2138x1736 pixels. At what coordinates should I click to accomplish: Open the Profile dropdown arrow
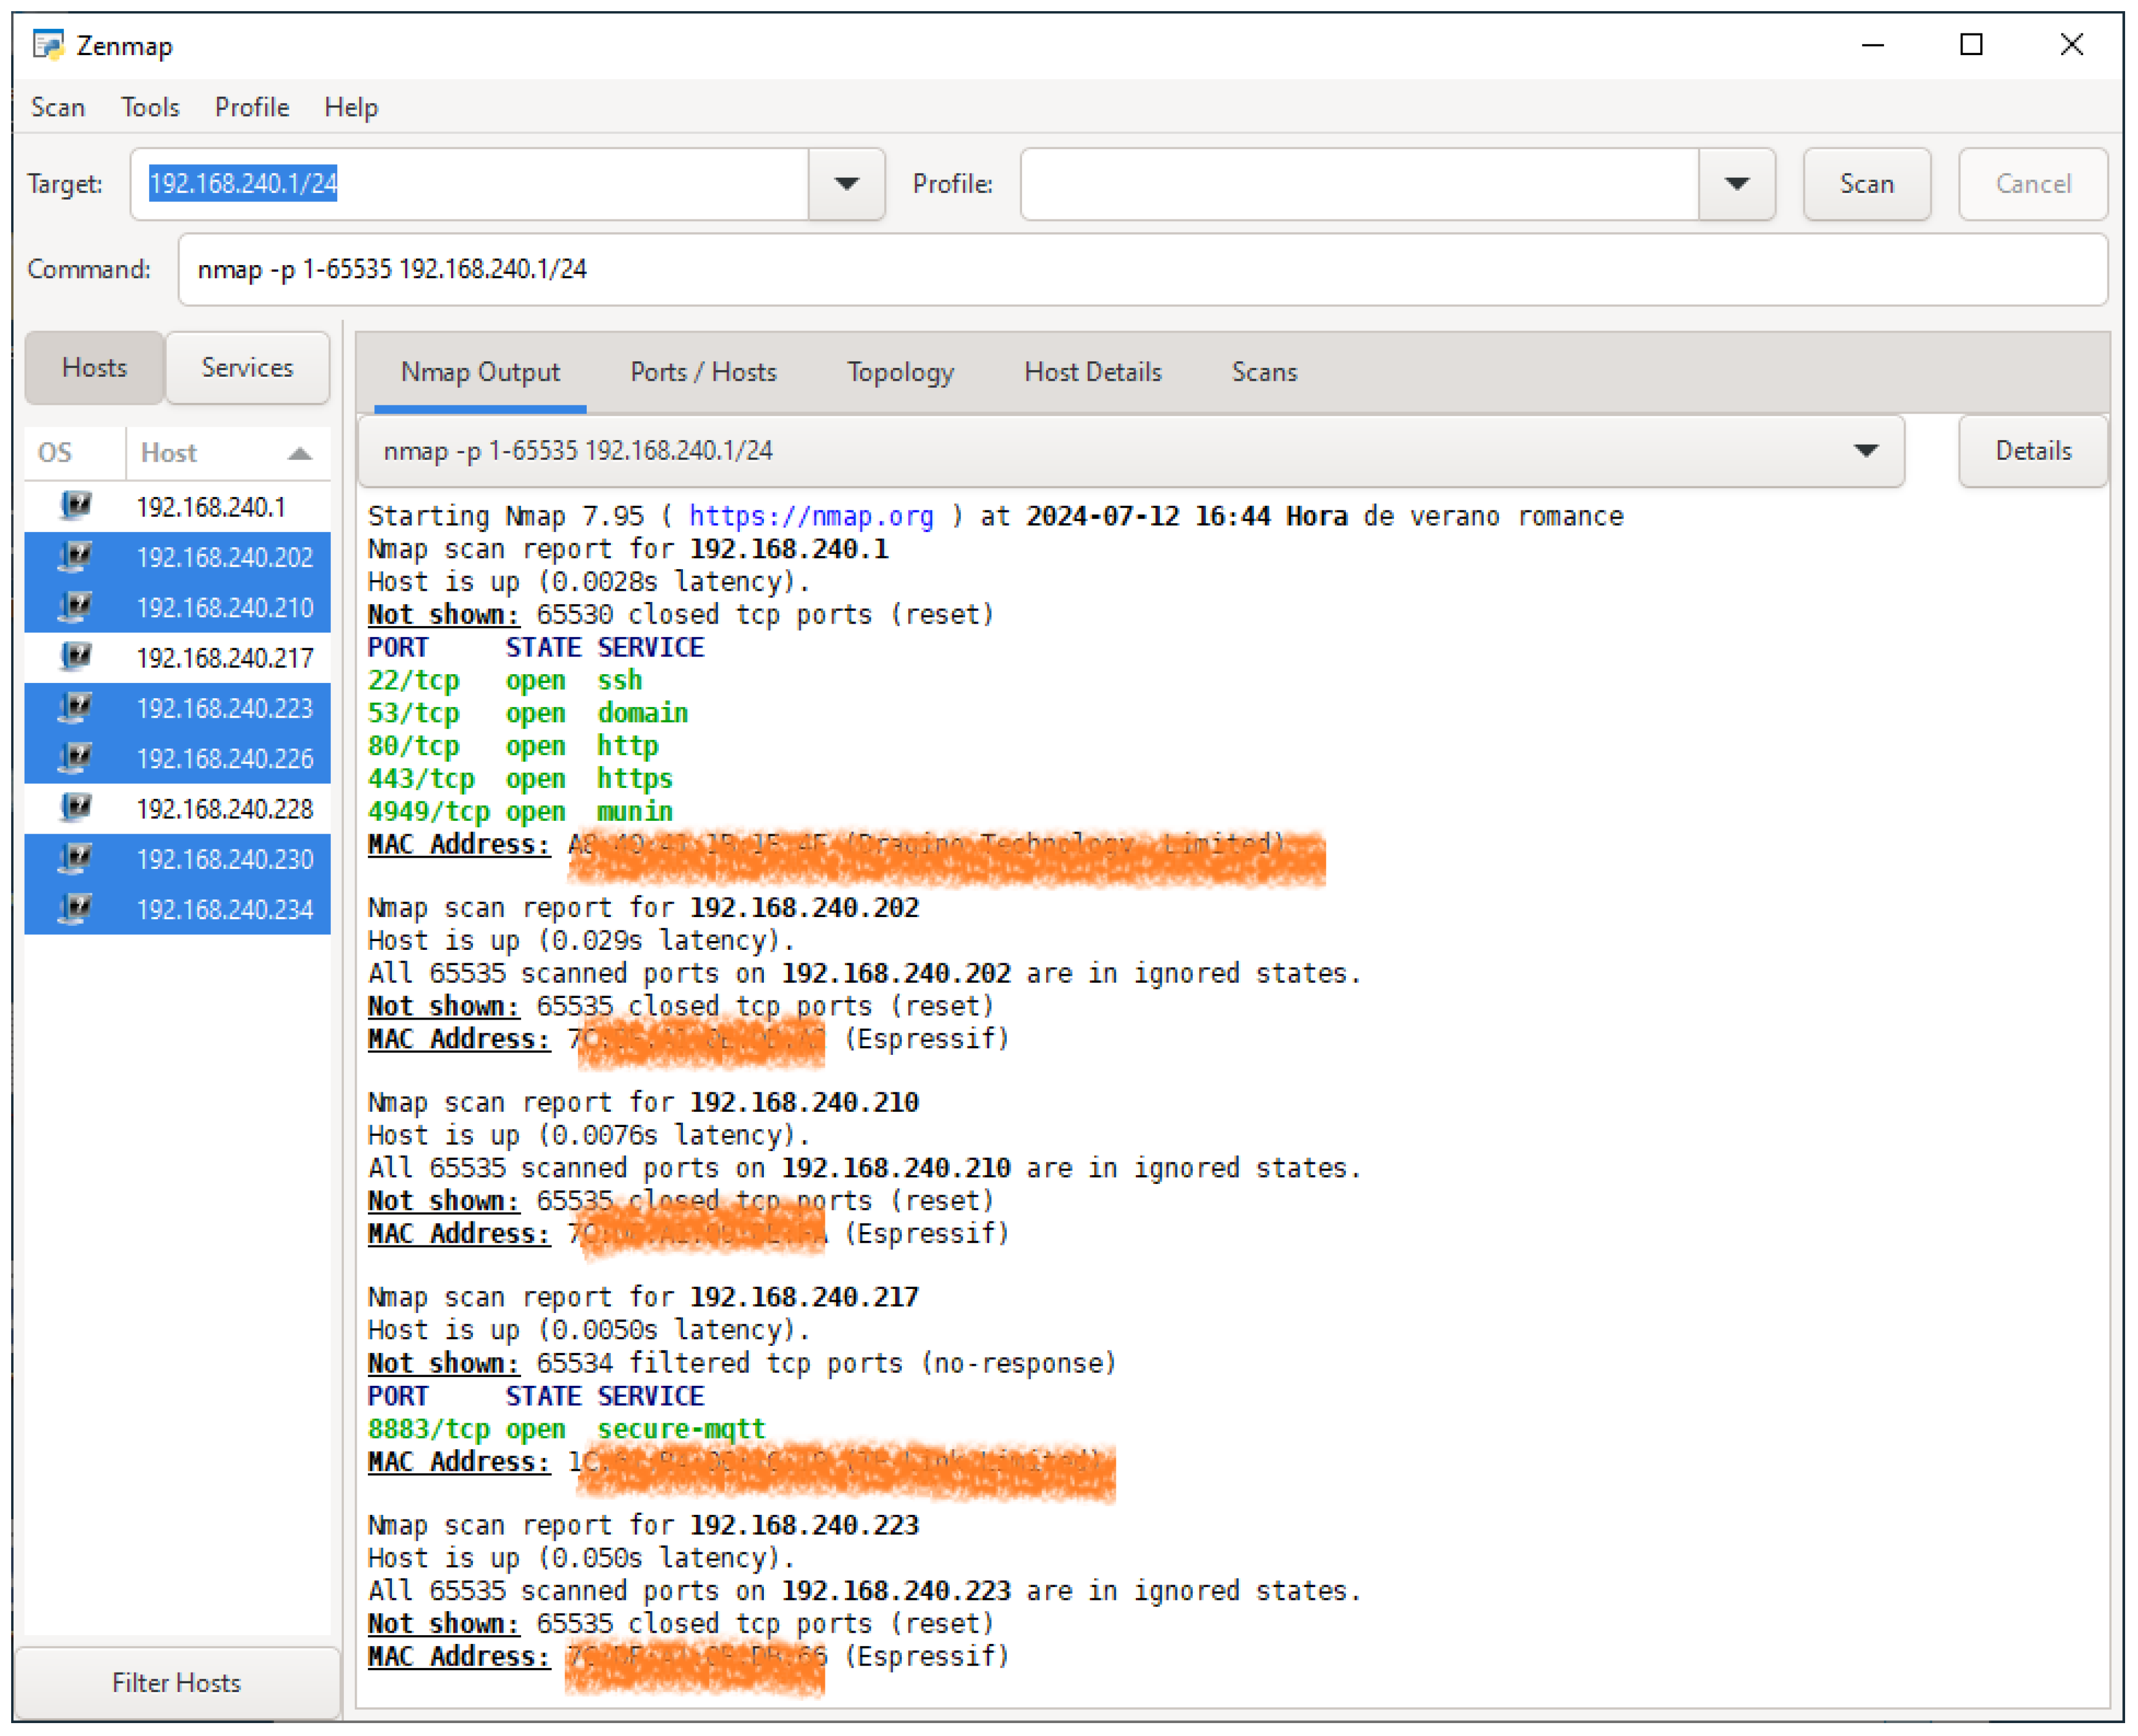(x=1737, y=184)
